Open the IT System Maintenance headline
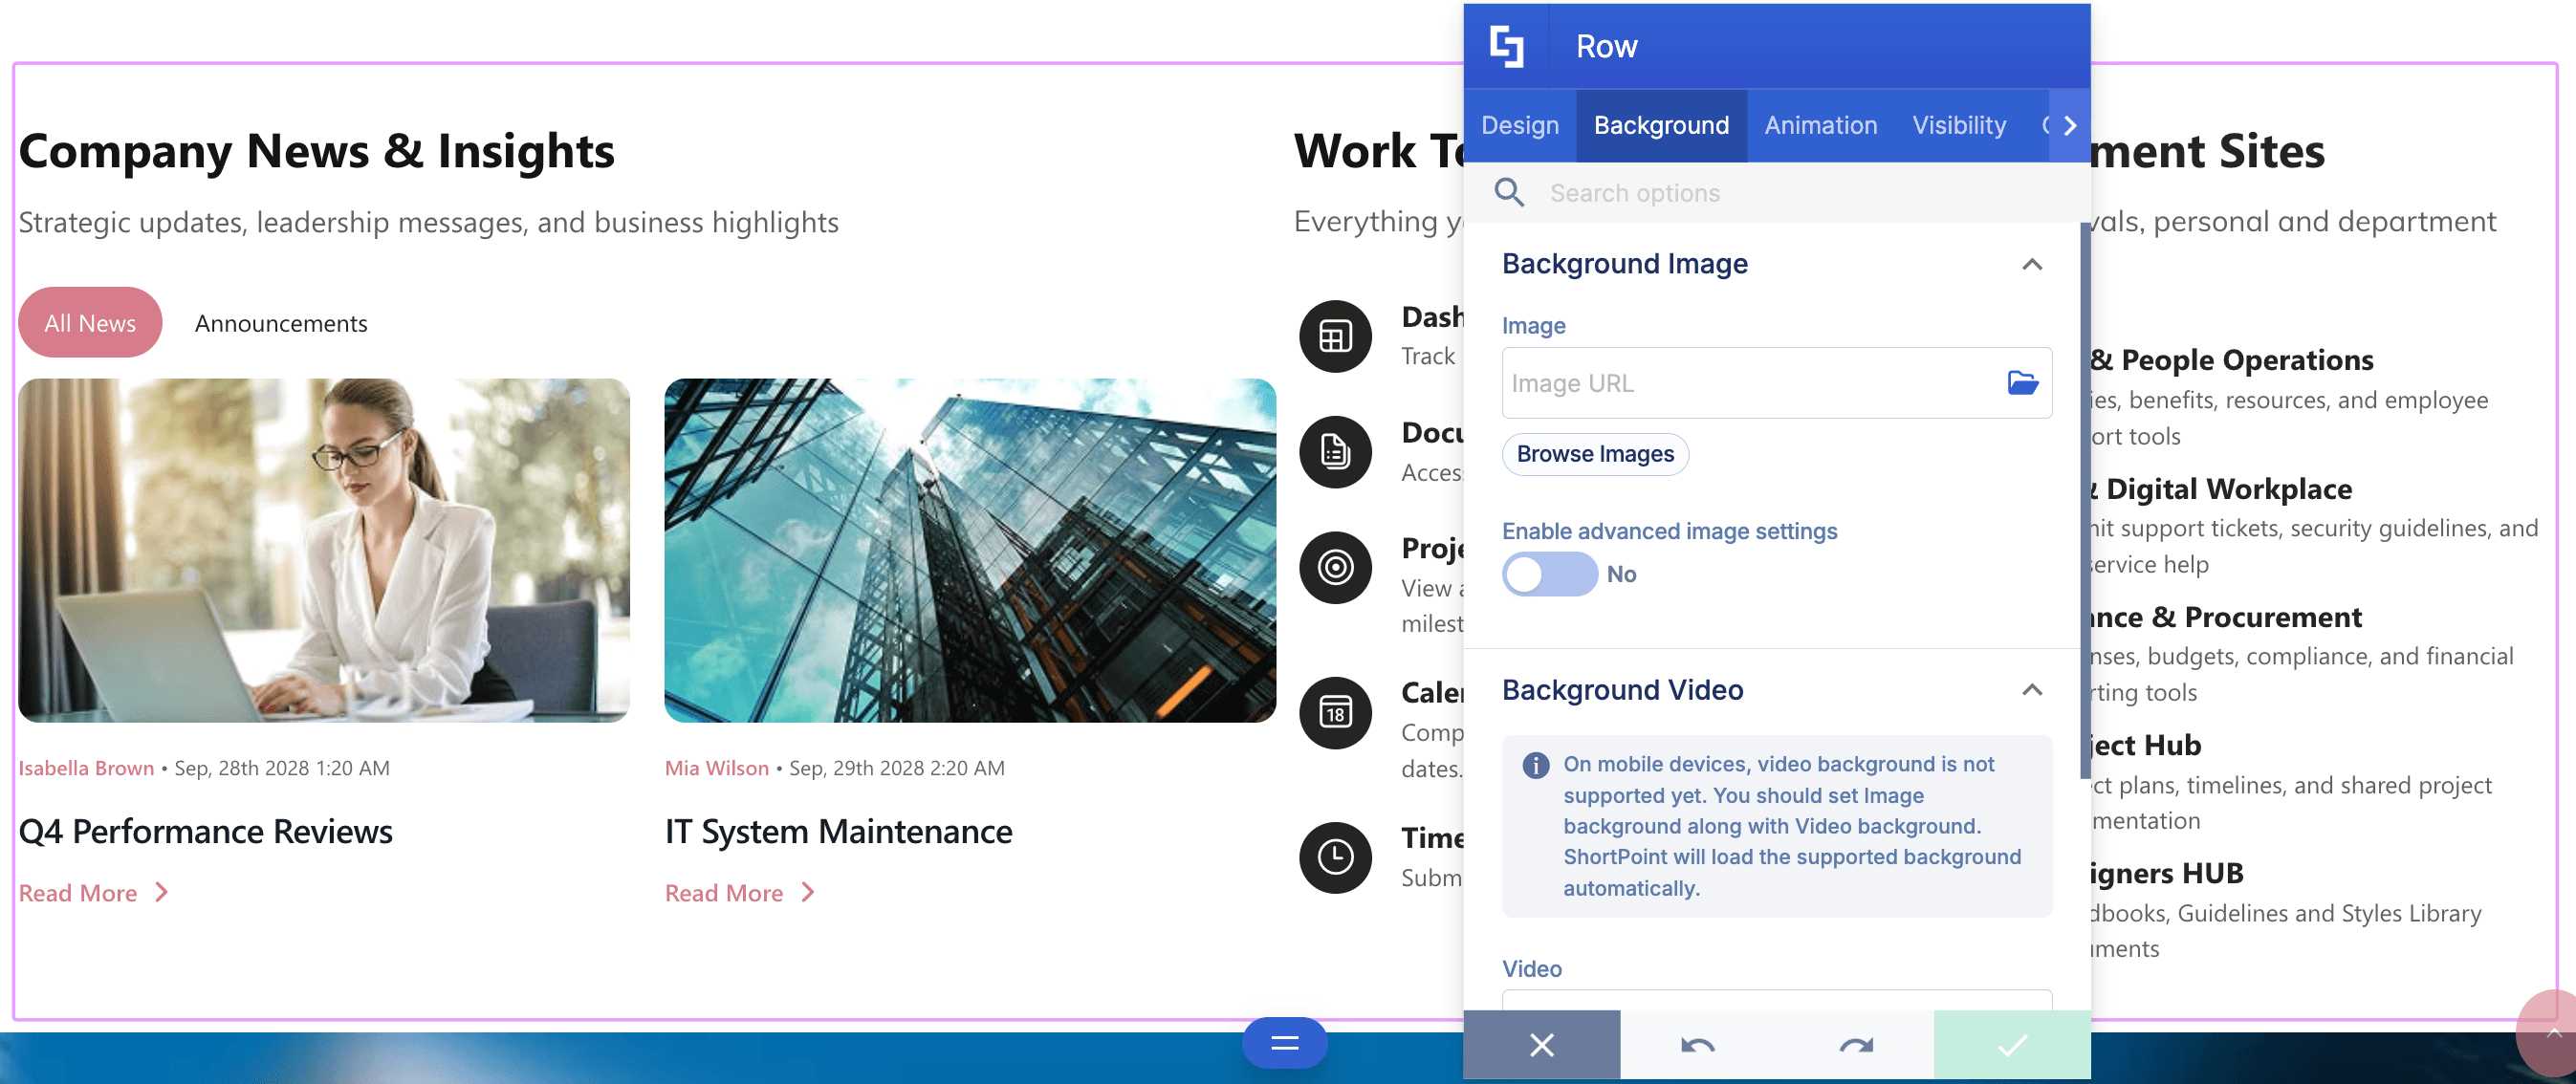 click(x=838, y=831)
